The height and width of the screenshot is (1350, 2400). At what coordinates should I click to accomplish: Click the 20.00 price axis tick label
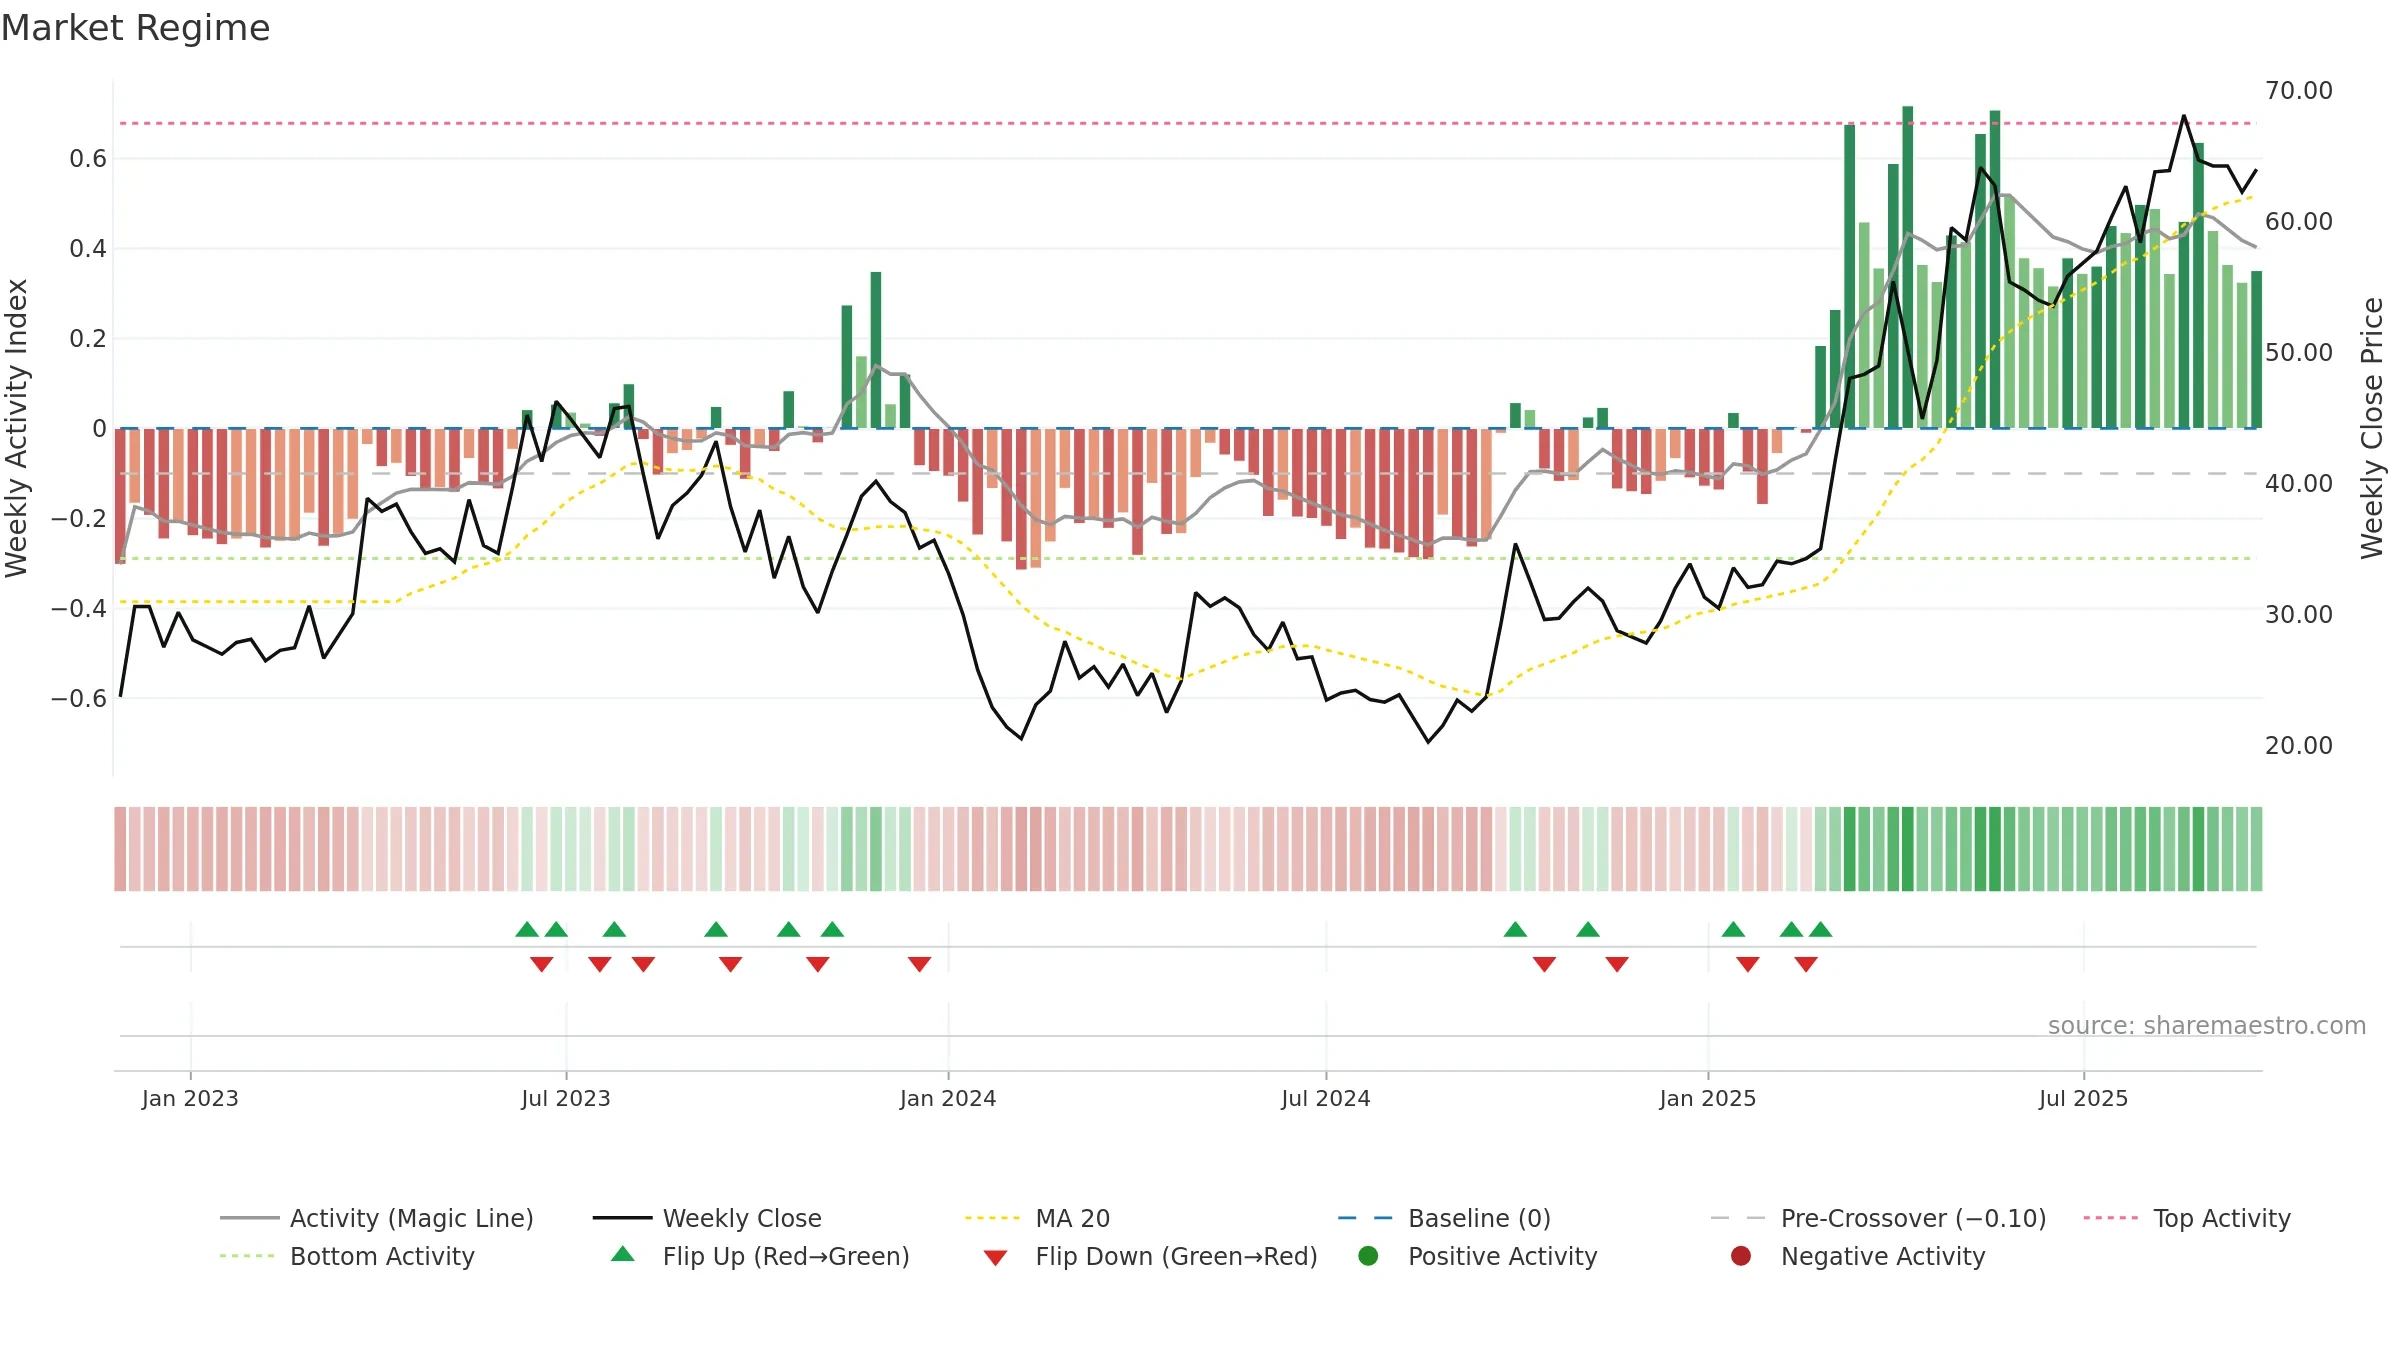(x=2299, y=746)
